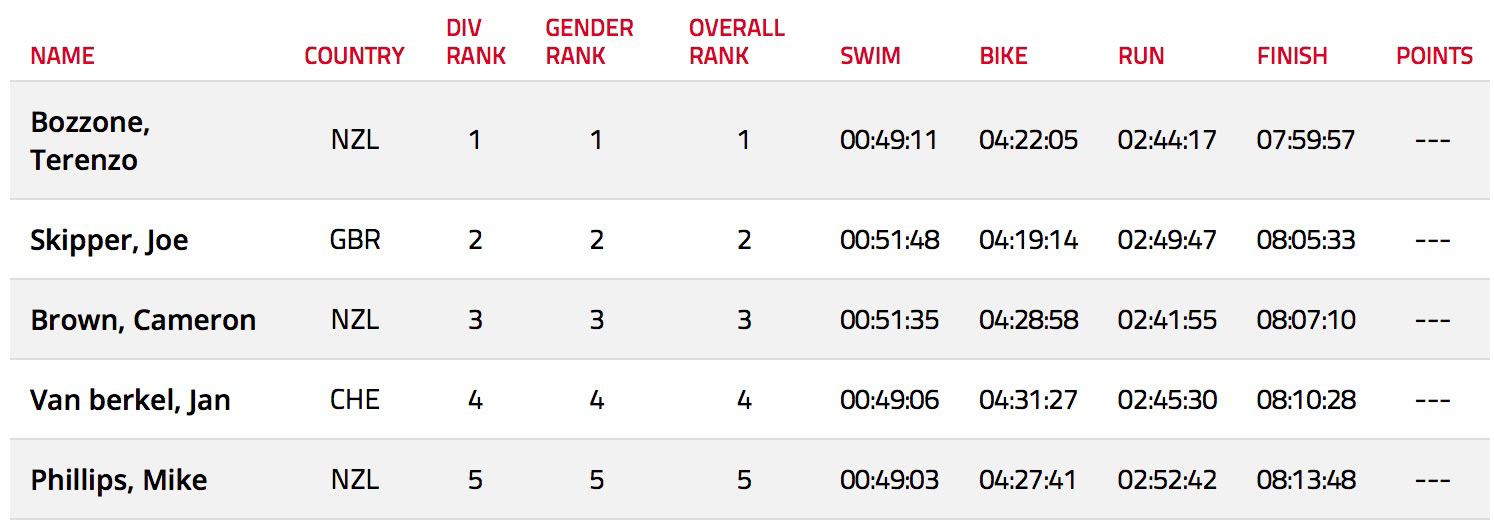Open Van berkel, Jan's results

click(x=130, y=400)
